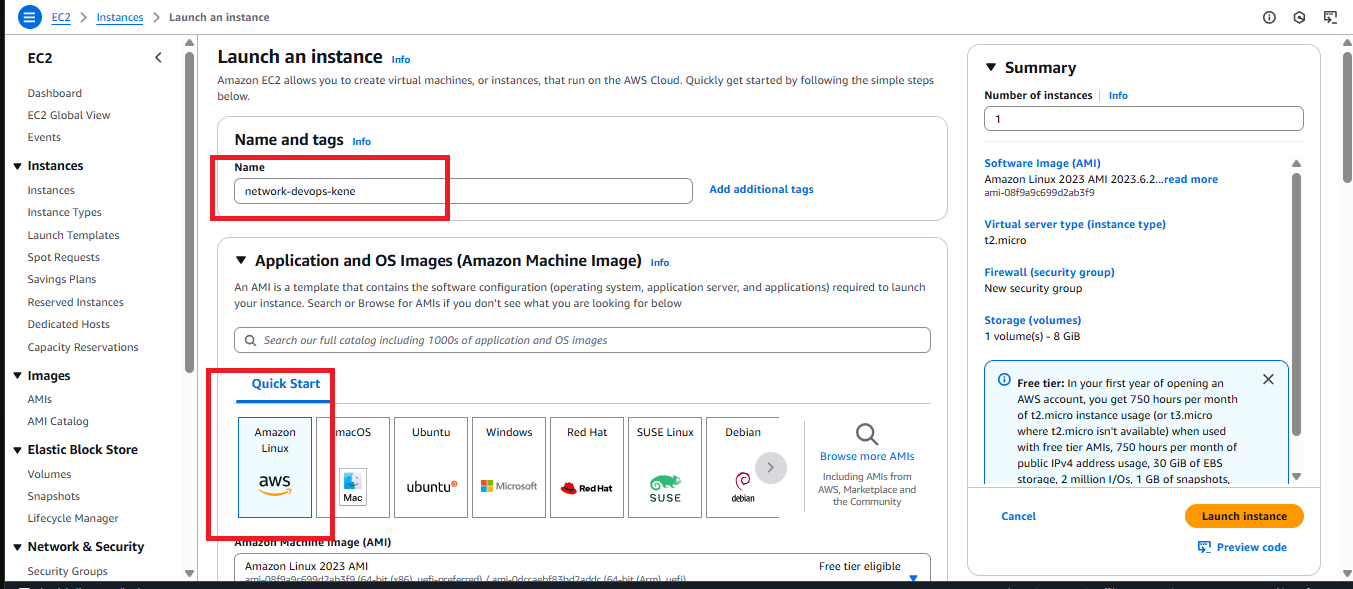The image size is (1353, 589).
Task: Collapse Application and OS Images section
Action: pyautogui.click(x=241, y=261)
